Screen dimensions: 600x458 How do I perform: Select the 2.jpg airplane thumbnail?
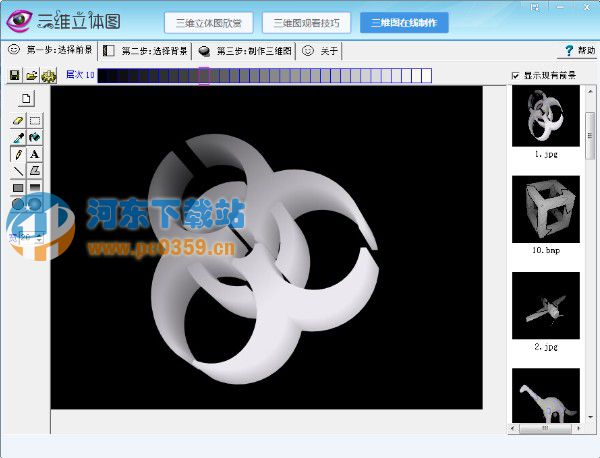(546, 305)
